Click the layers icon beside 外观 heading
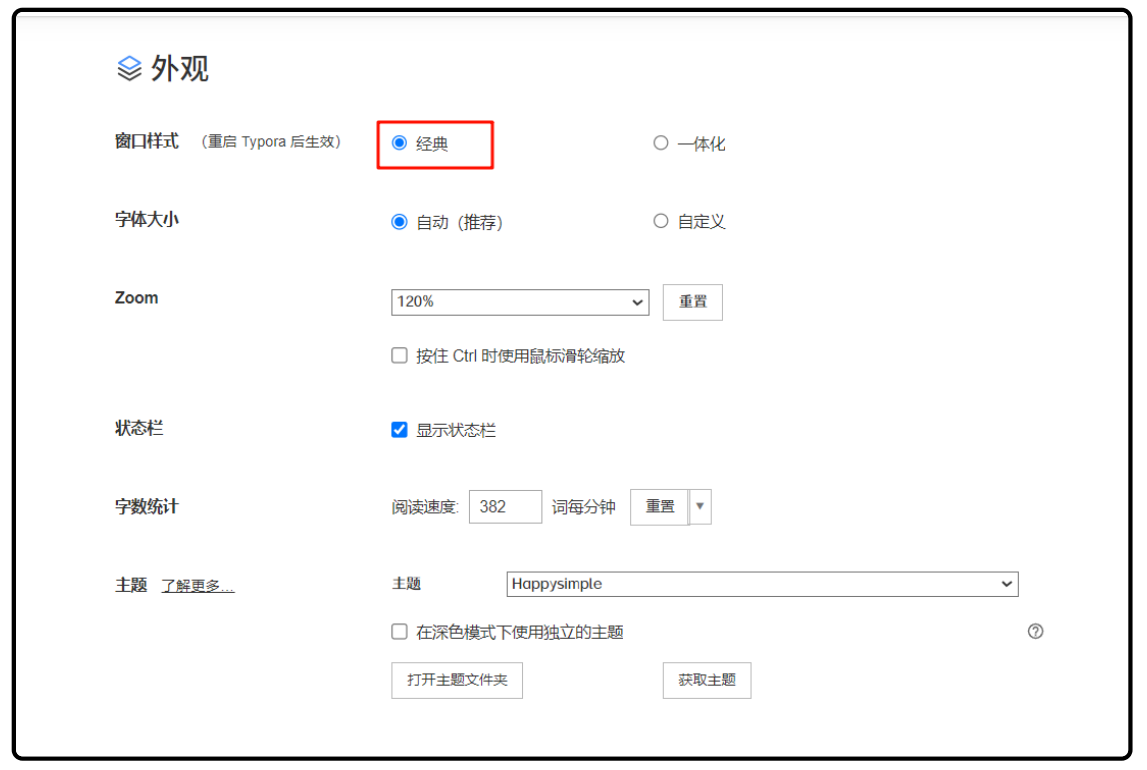 (x=130, y=69)
